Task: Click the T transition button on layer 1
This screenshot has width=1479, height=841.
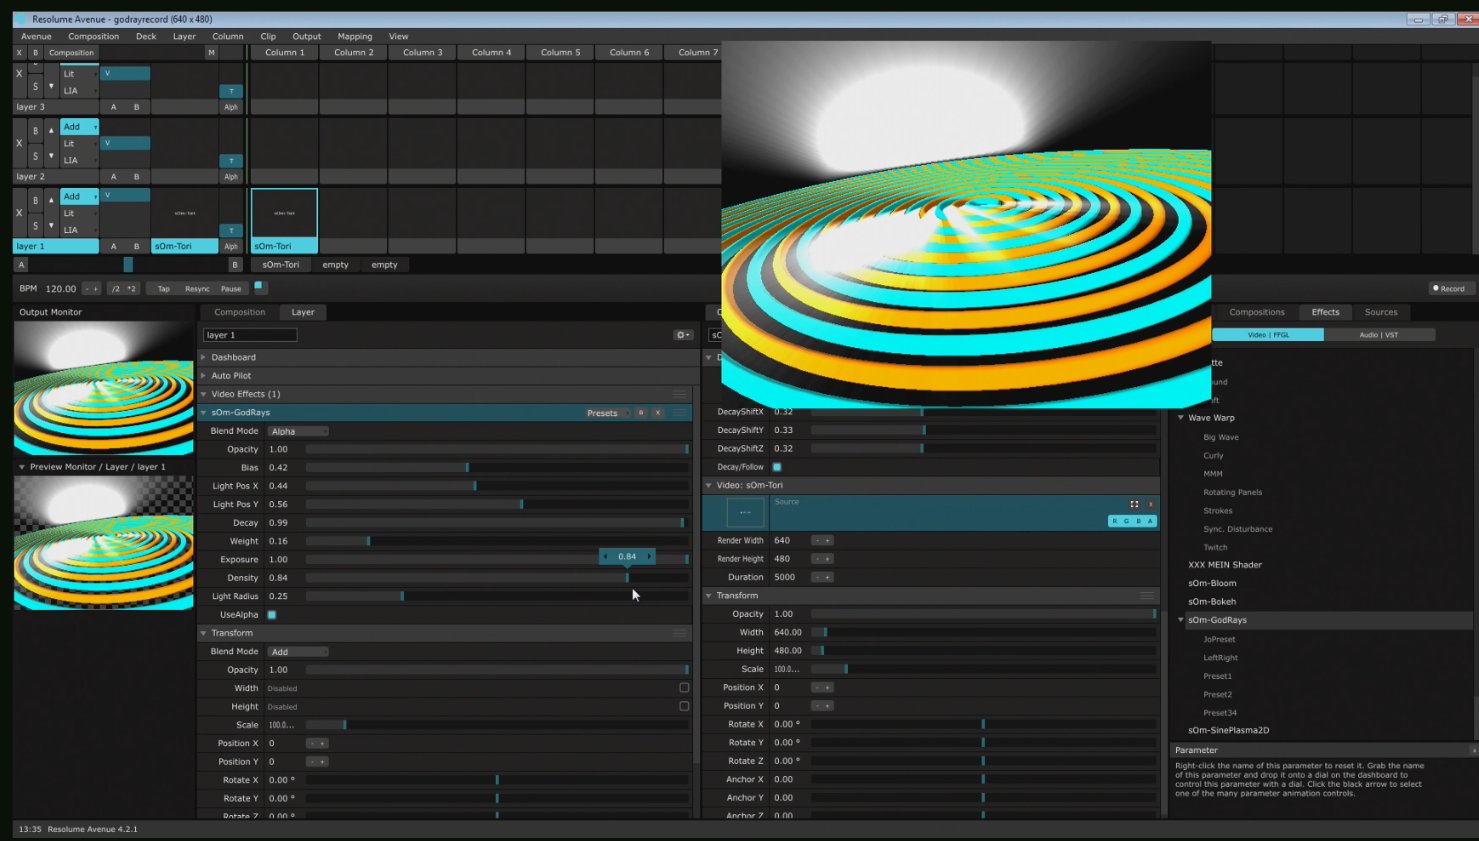Action: click(231, 230)
